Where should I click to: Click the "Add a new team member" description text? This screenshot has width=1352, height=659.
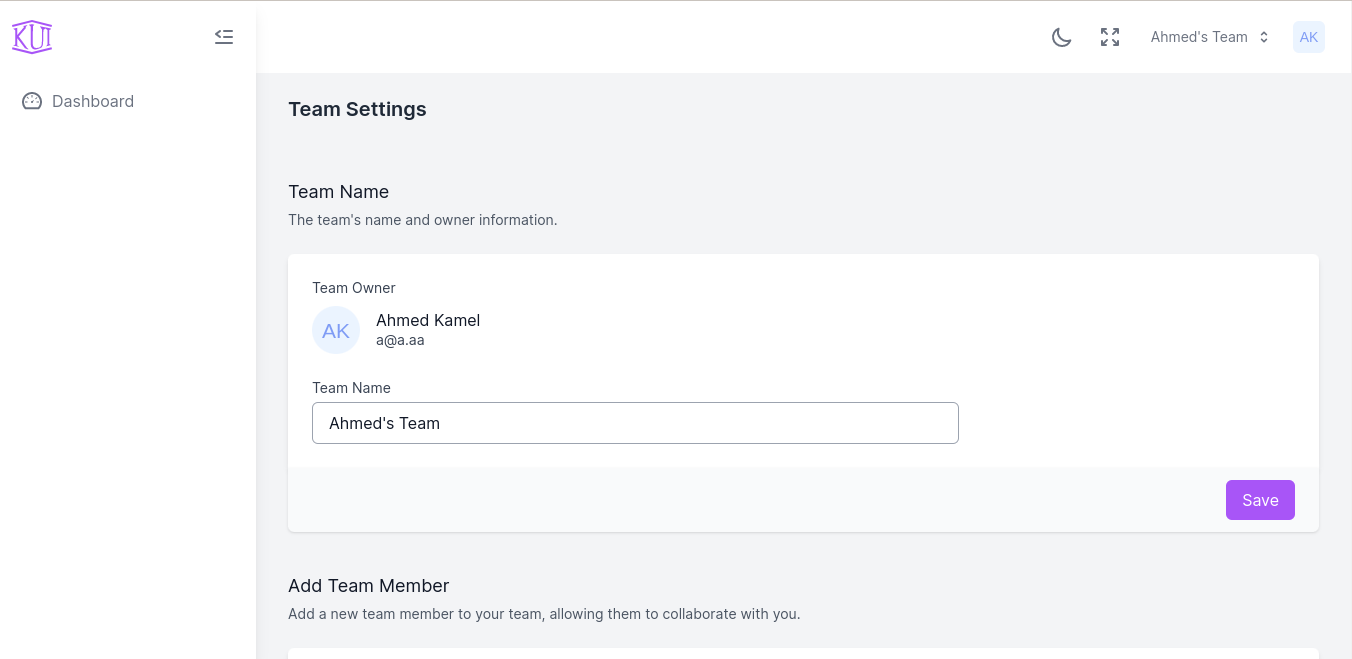pos(543,614)
